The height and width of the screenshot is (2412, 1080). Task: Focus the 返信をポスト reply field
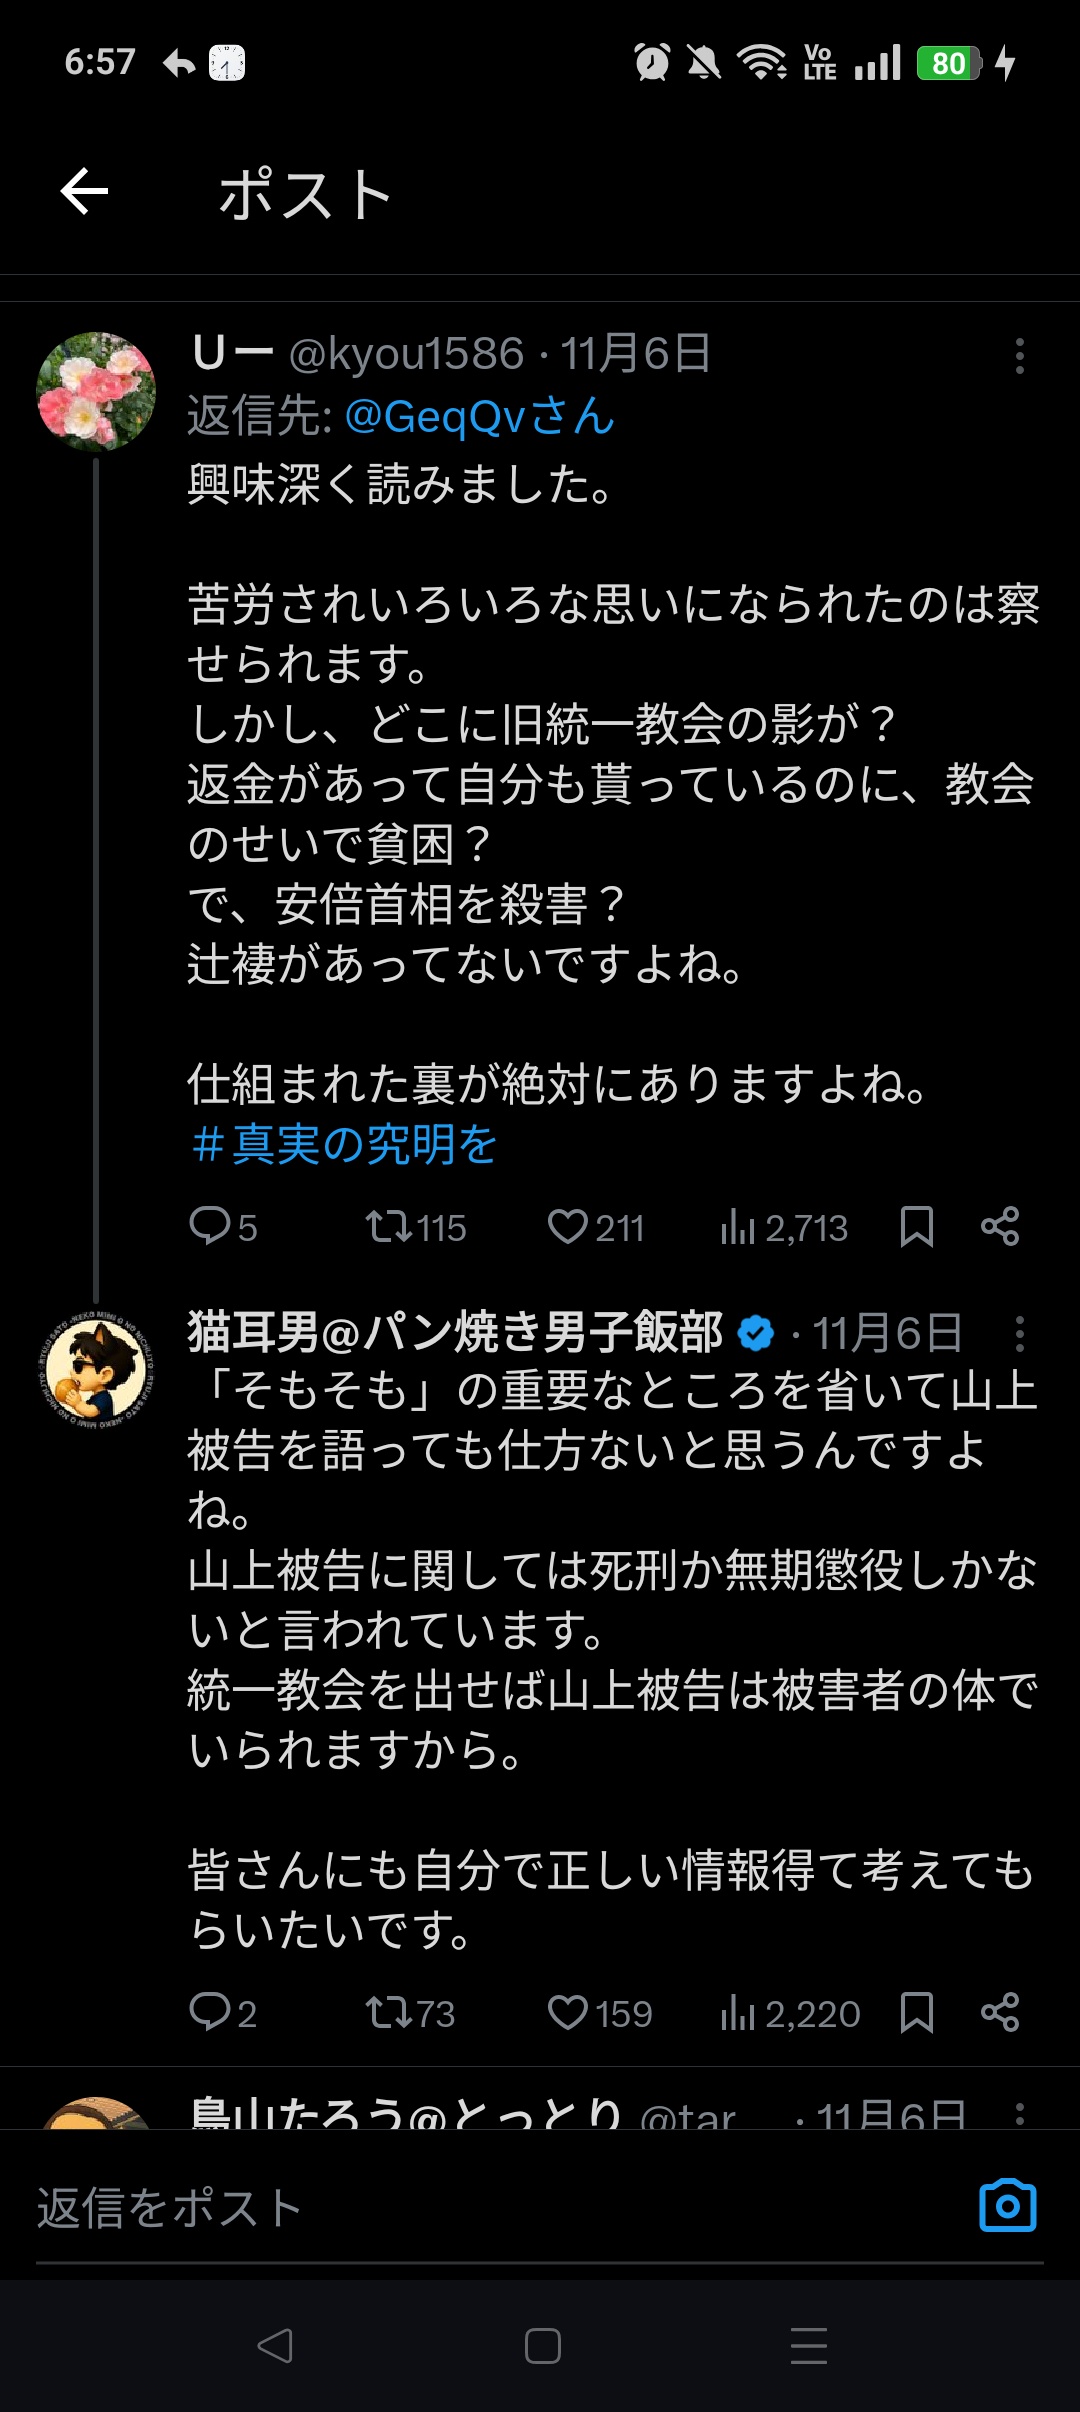coord(480,2208)
